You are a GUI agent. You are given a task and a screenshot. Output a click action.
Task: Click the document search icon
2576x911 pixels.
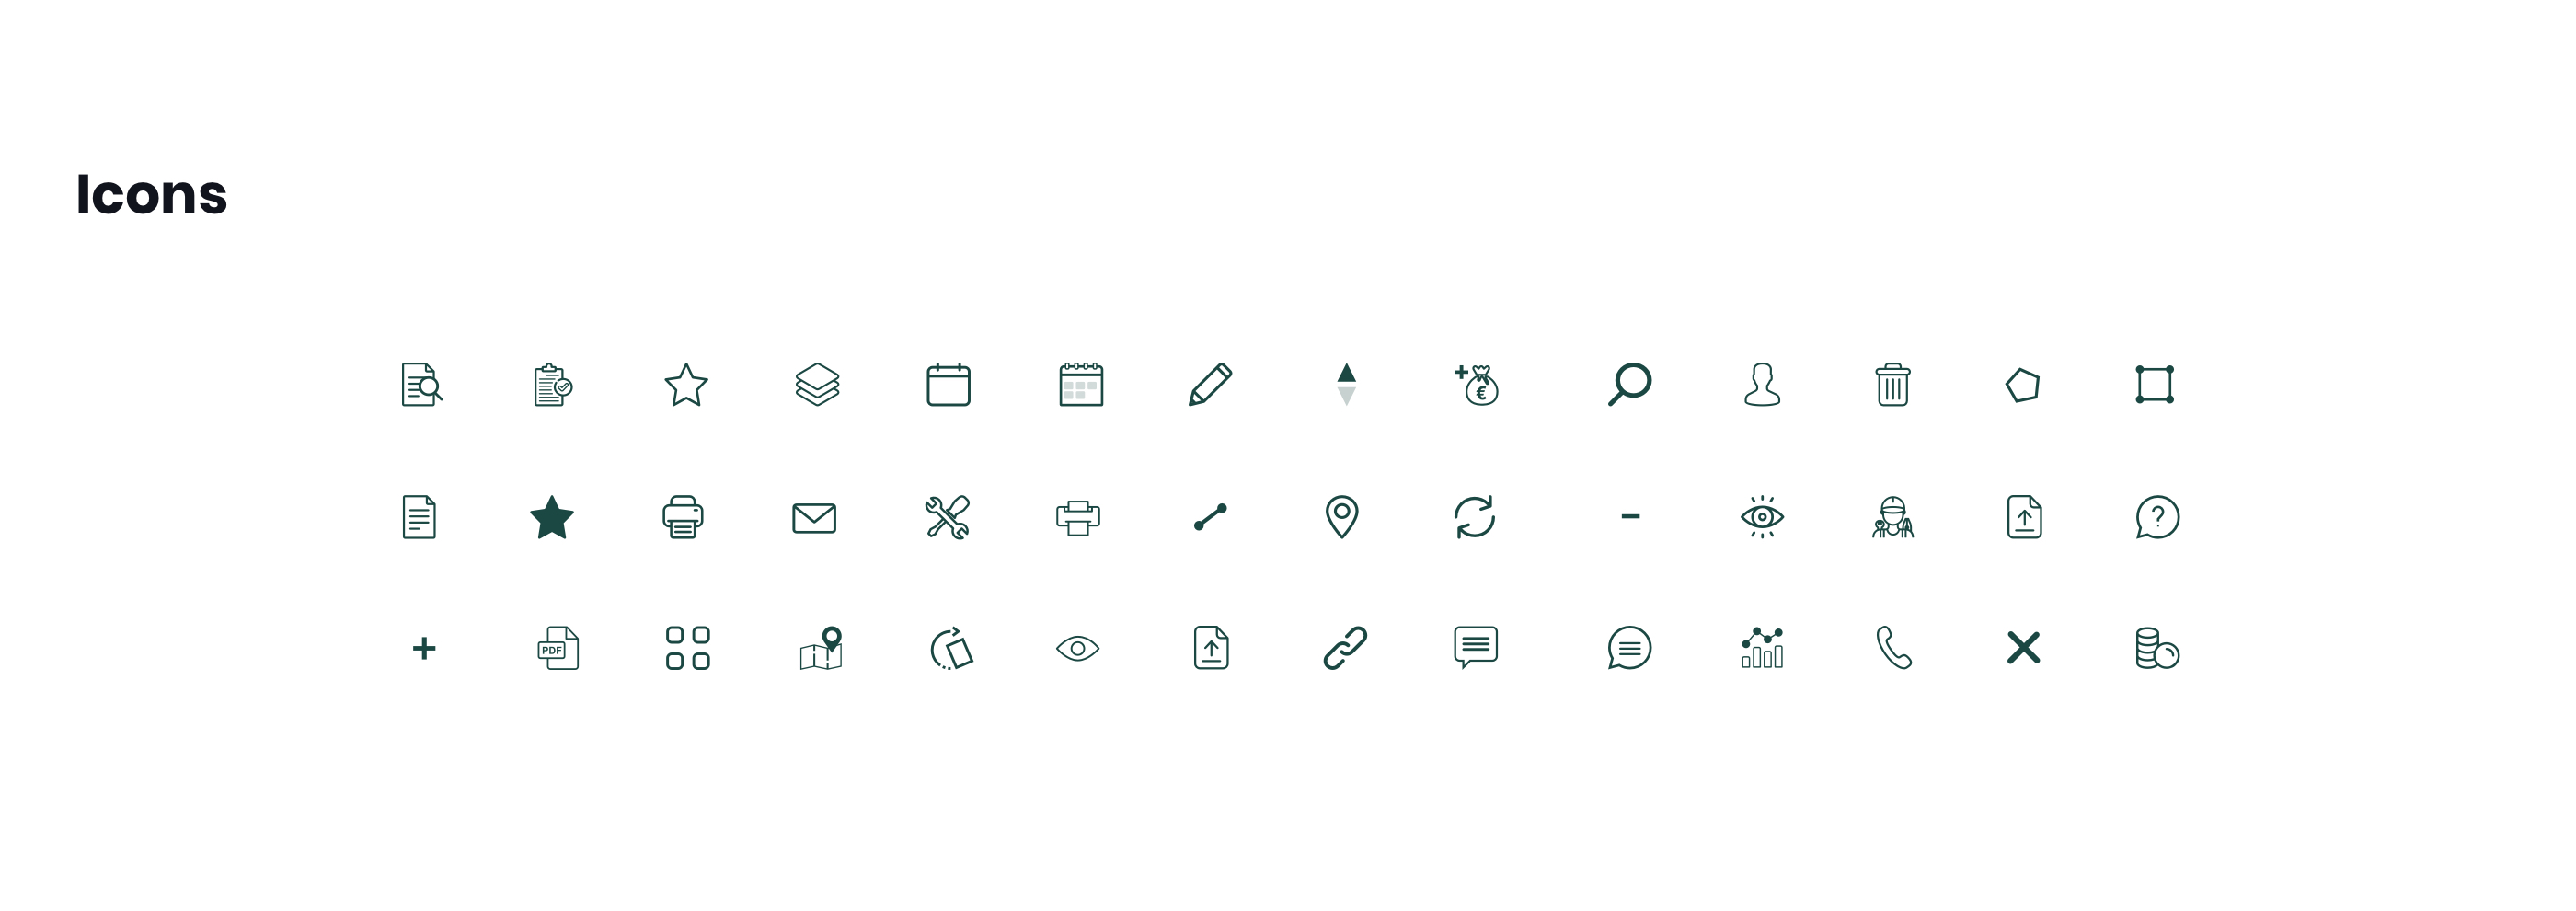(x=421, y=384)
